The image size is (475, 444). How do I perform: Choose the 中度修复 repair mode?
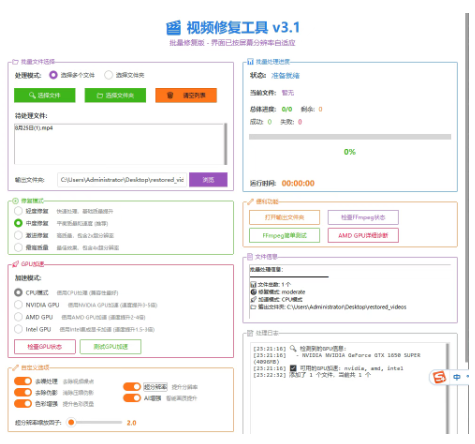(x=18, y=223)
